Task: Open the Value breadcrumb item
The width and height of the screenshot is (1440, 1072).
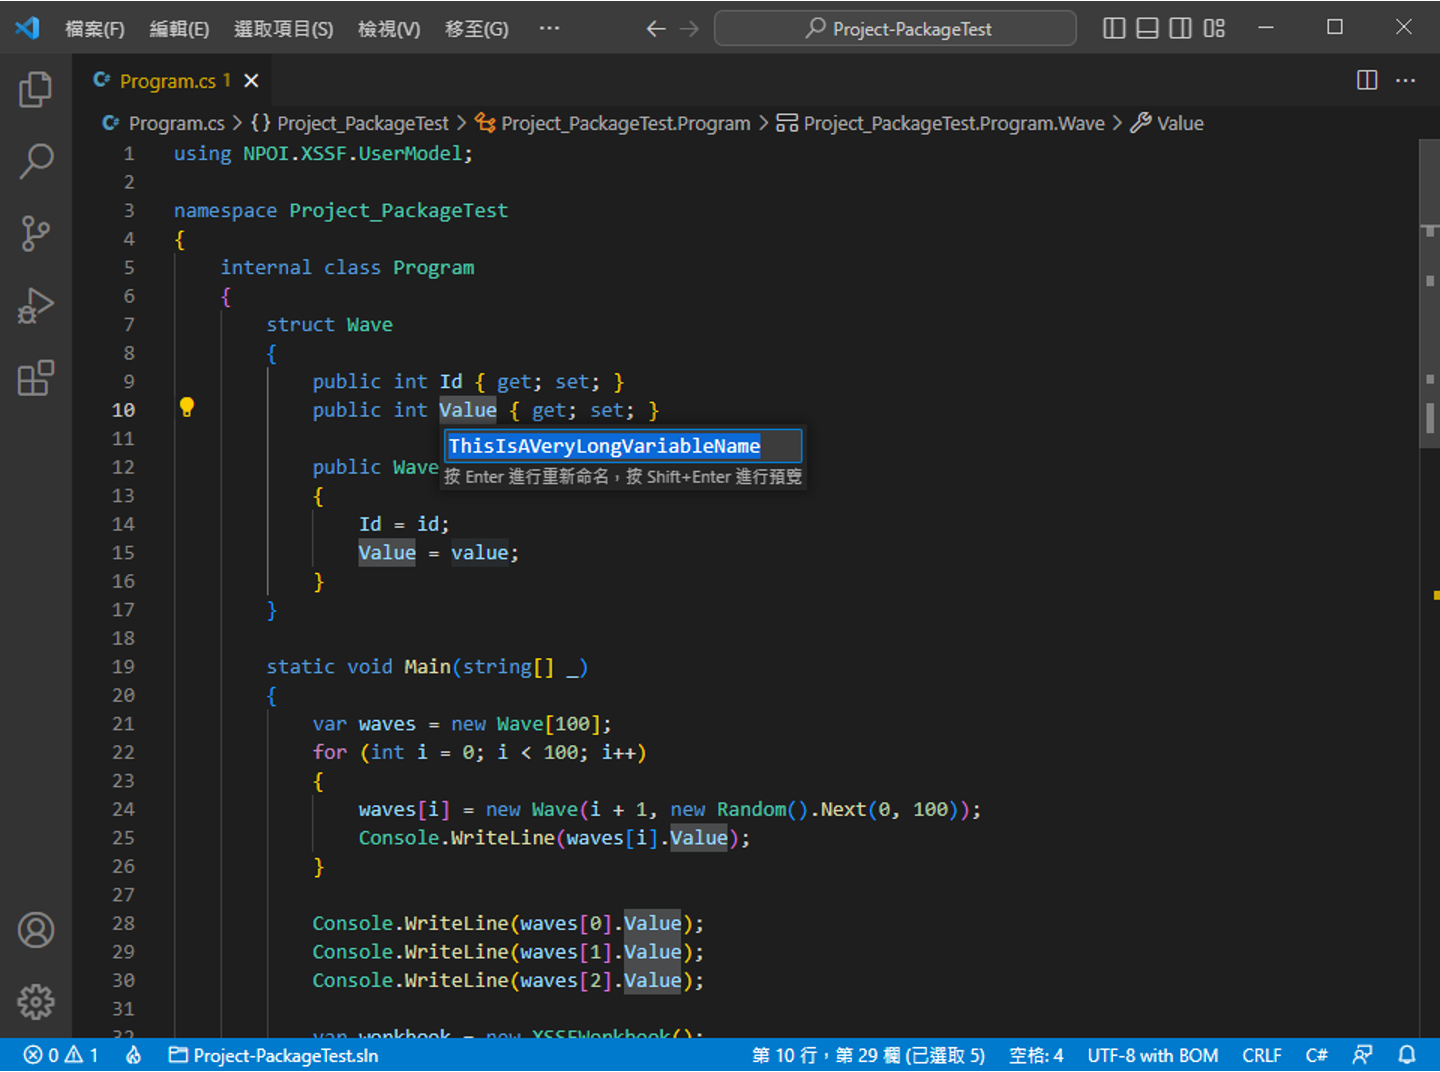Action: click(1167, 123)
